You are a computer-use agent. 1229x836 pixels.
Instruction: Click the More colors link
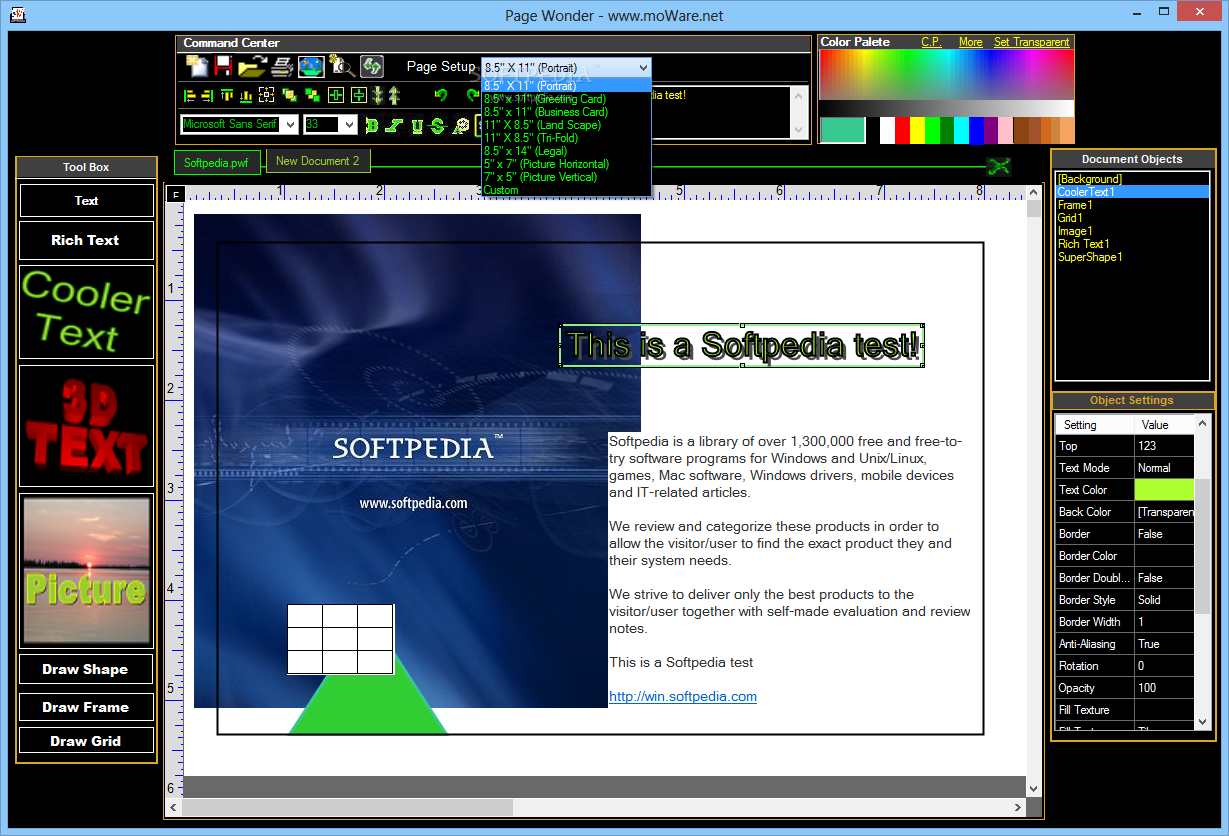[x=970, y=42]
